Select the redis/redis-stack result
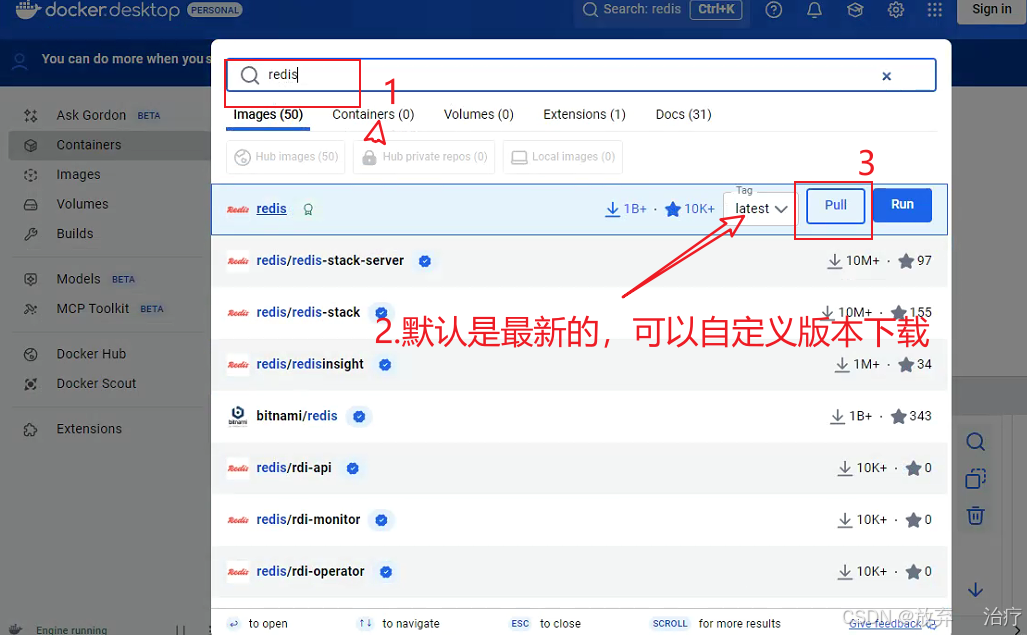The width and height of the screenshot is (1027, 635). point(579,313)
